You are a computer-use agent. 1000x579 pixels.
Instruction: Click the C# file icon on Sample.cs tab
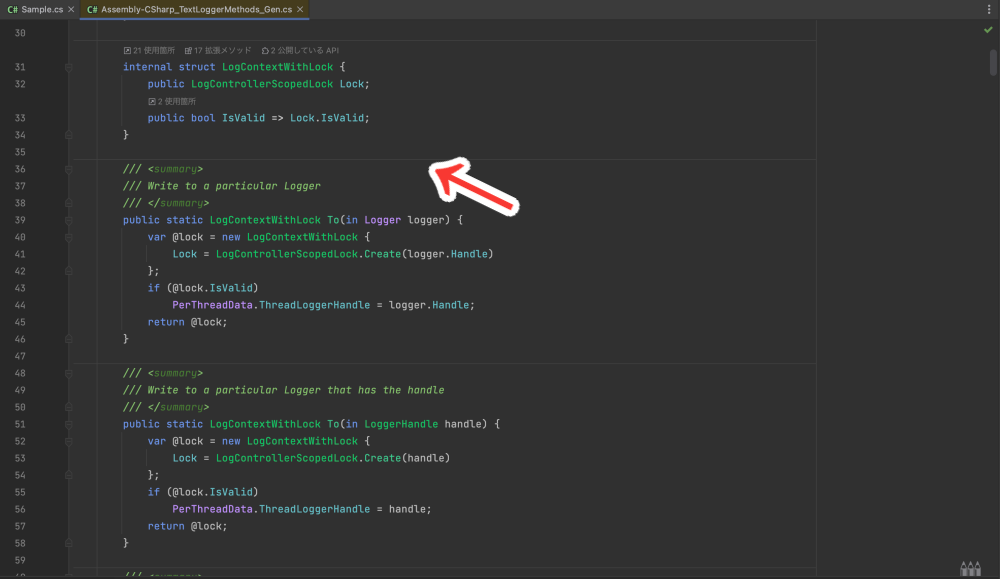click(x=12, y=10)
